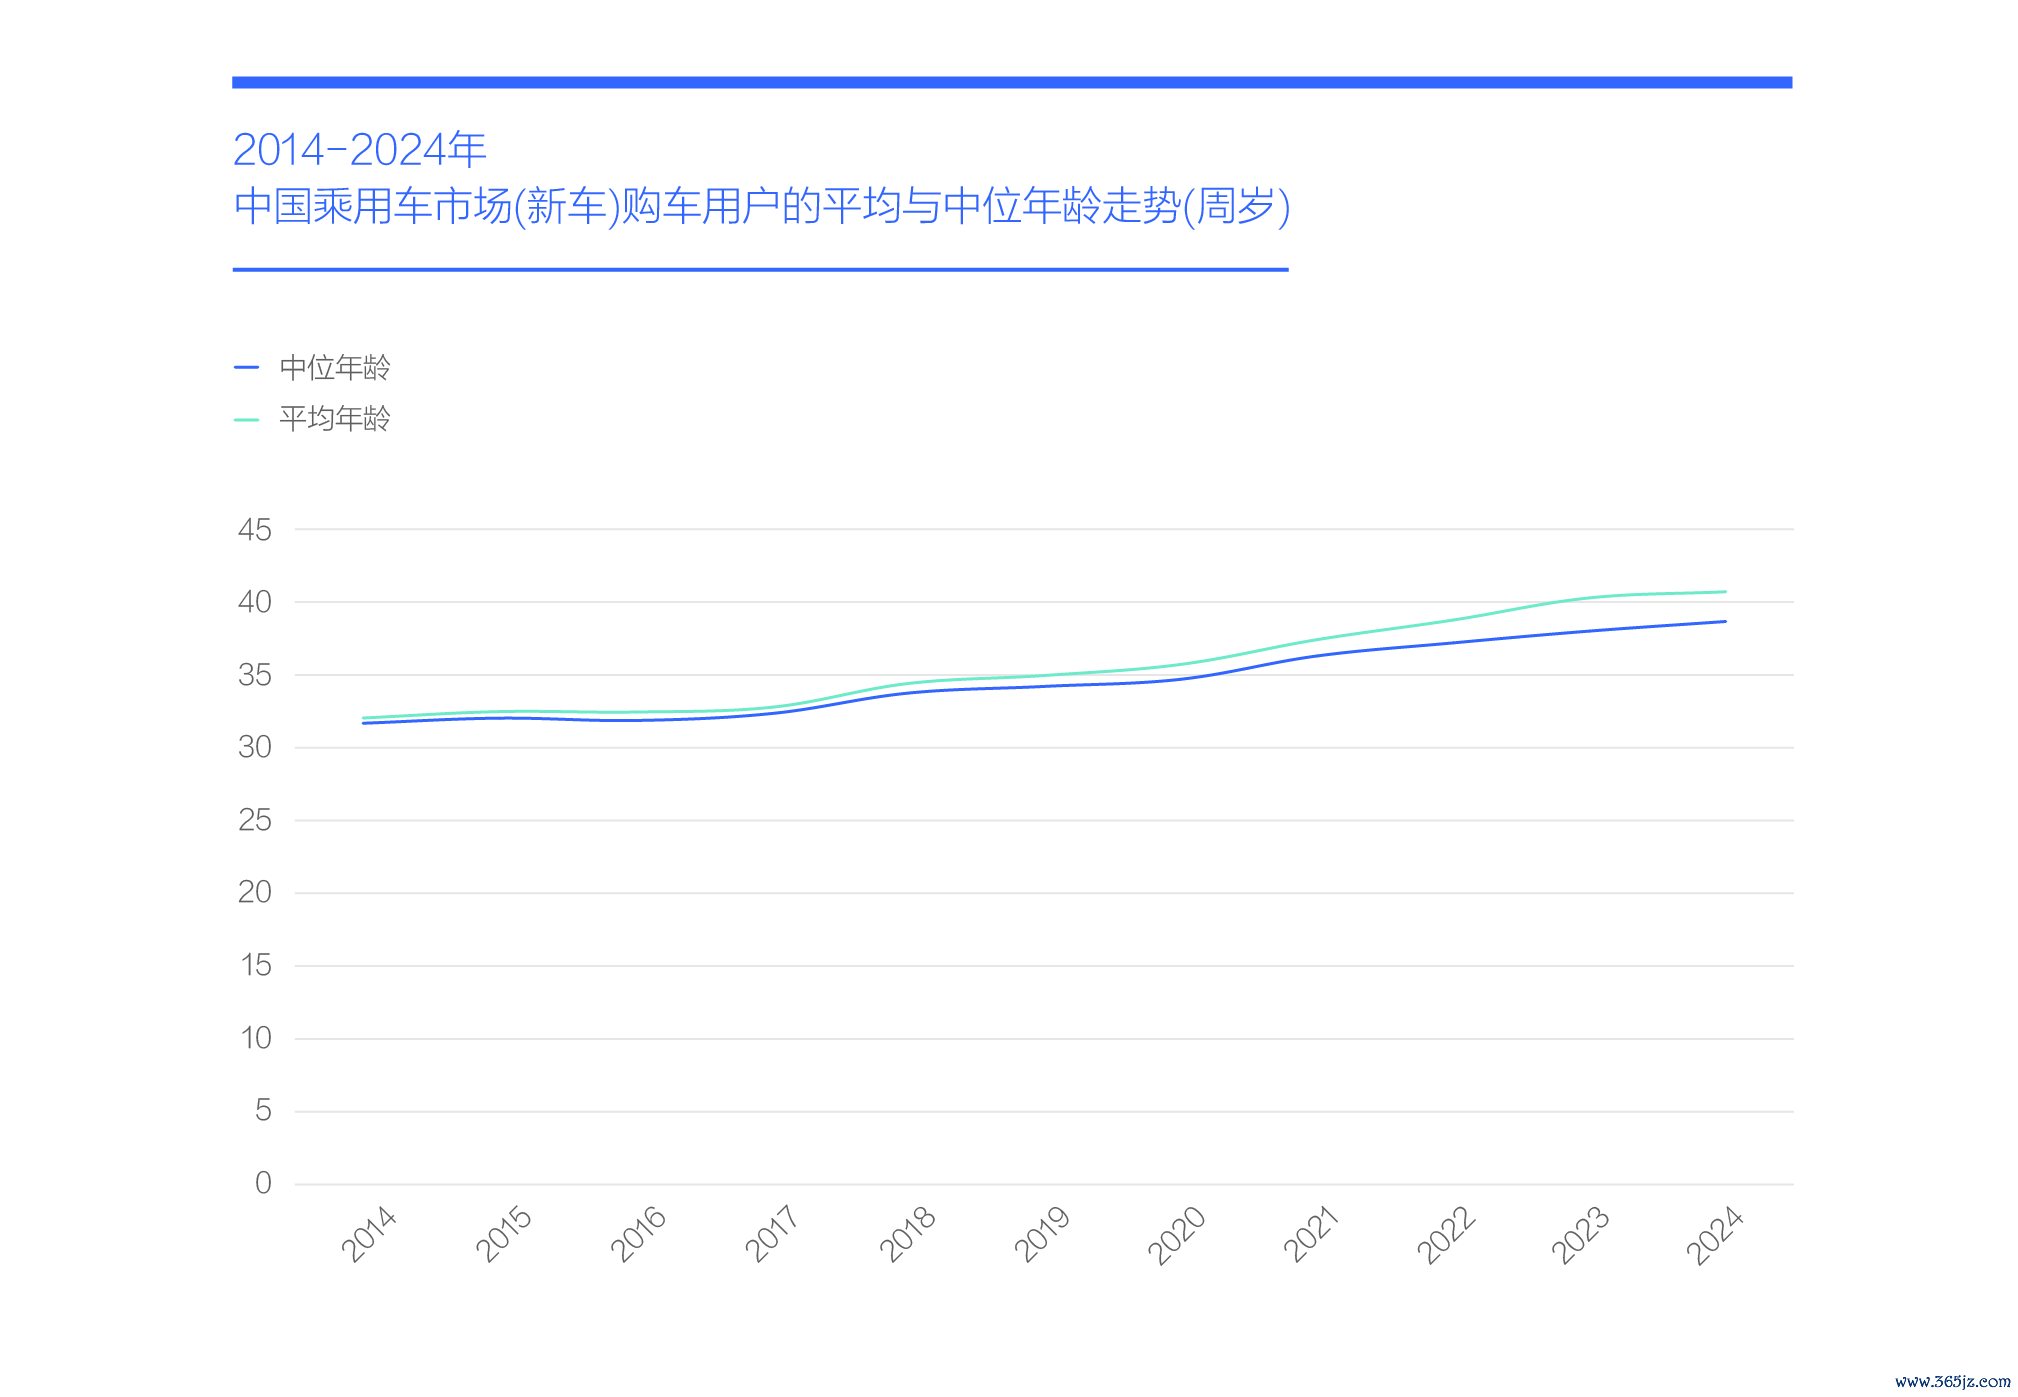Screen dimensions: 2018x1397
Task: Click the 30 y-axis value
Action: (255, 747)
